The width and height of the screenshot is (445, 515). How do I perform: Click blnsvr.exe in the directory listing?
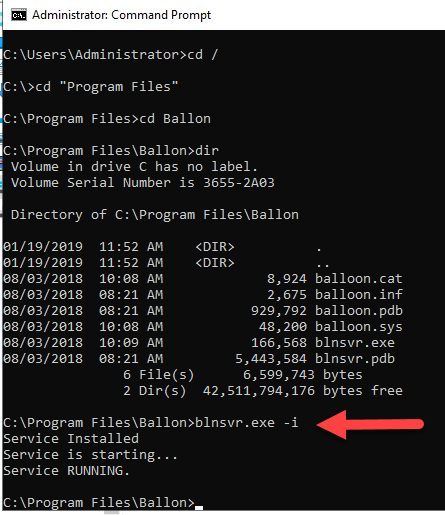pos(355,343)
